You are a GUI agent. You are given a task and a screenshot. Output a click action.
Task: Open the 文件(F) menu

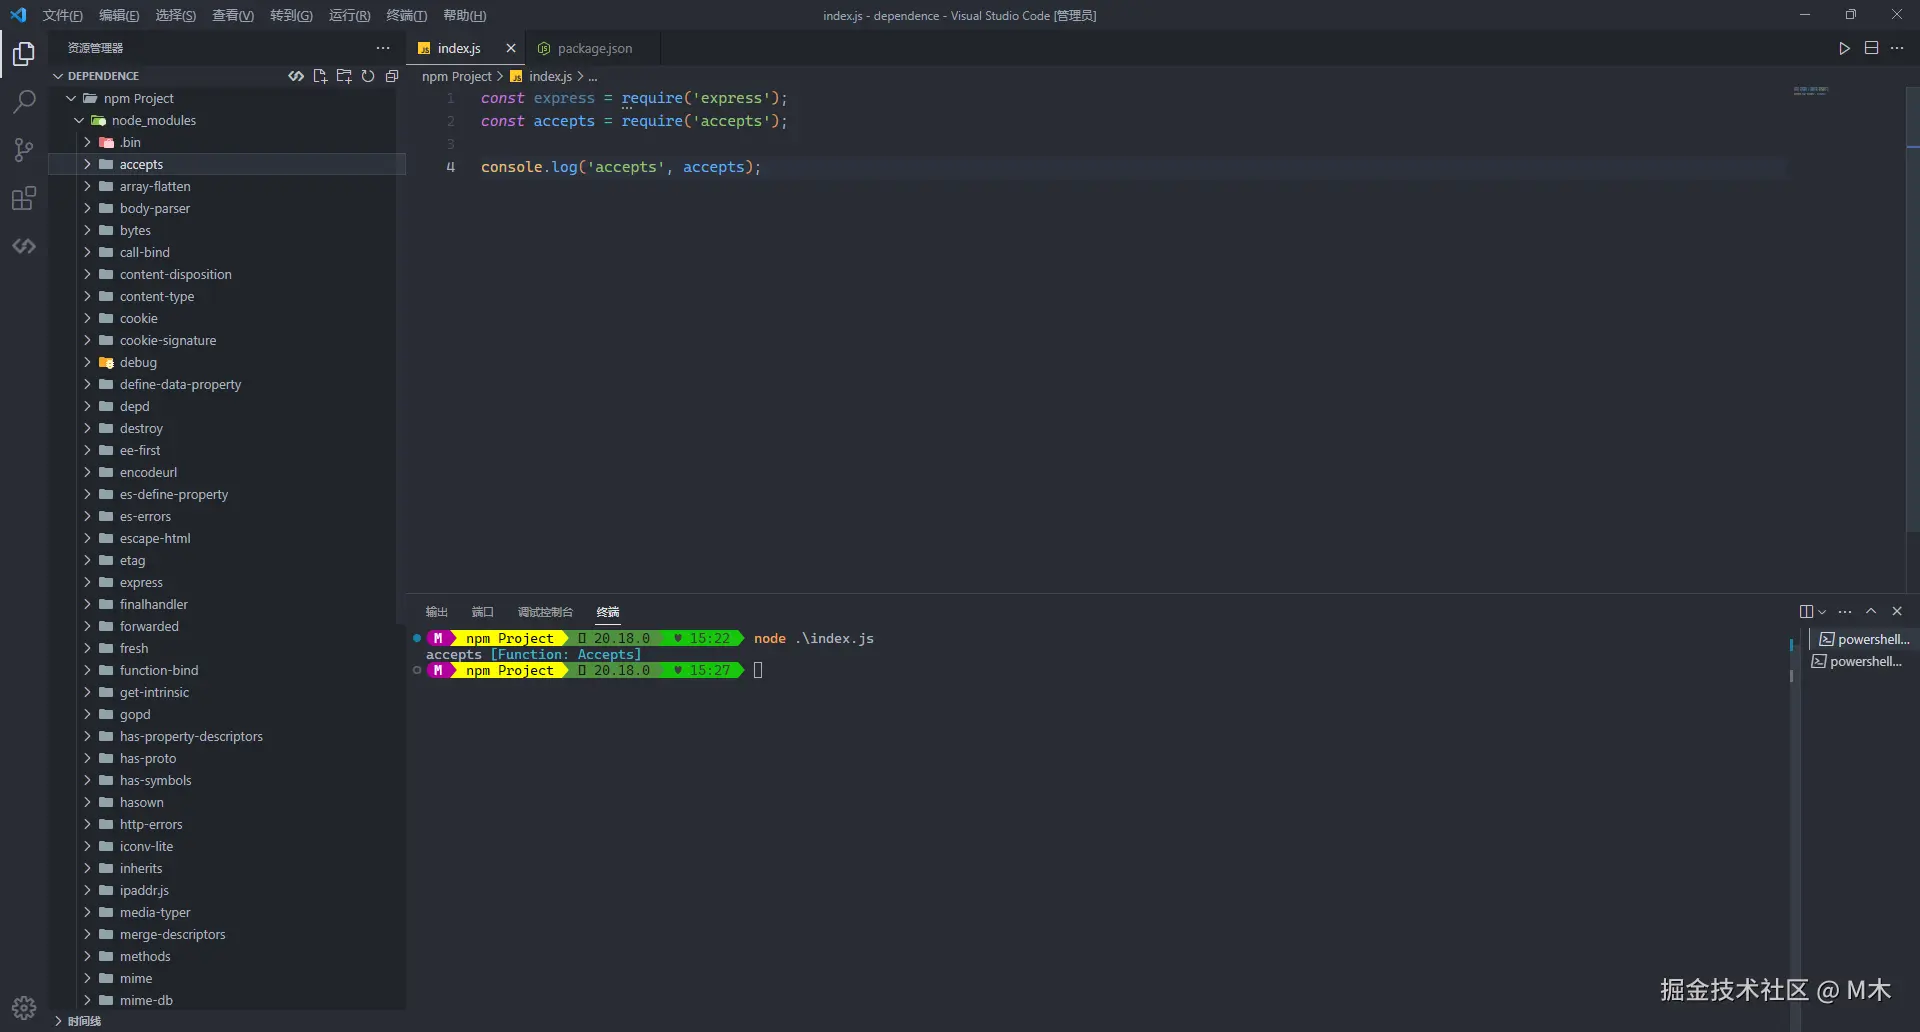63,15
